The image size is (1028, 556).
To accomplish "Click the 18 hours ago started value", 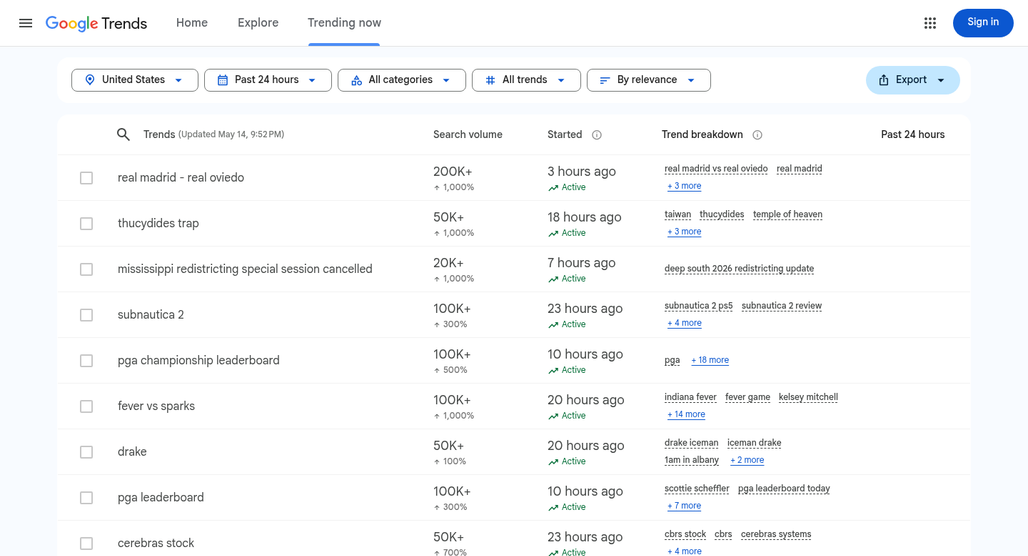I will pyautogui.click(x=584, y=218).
